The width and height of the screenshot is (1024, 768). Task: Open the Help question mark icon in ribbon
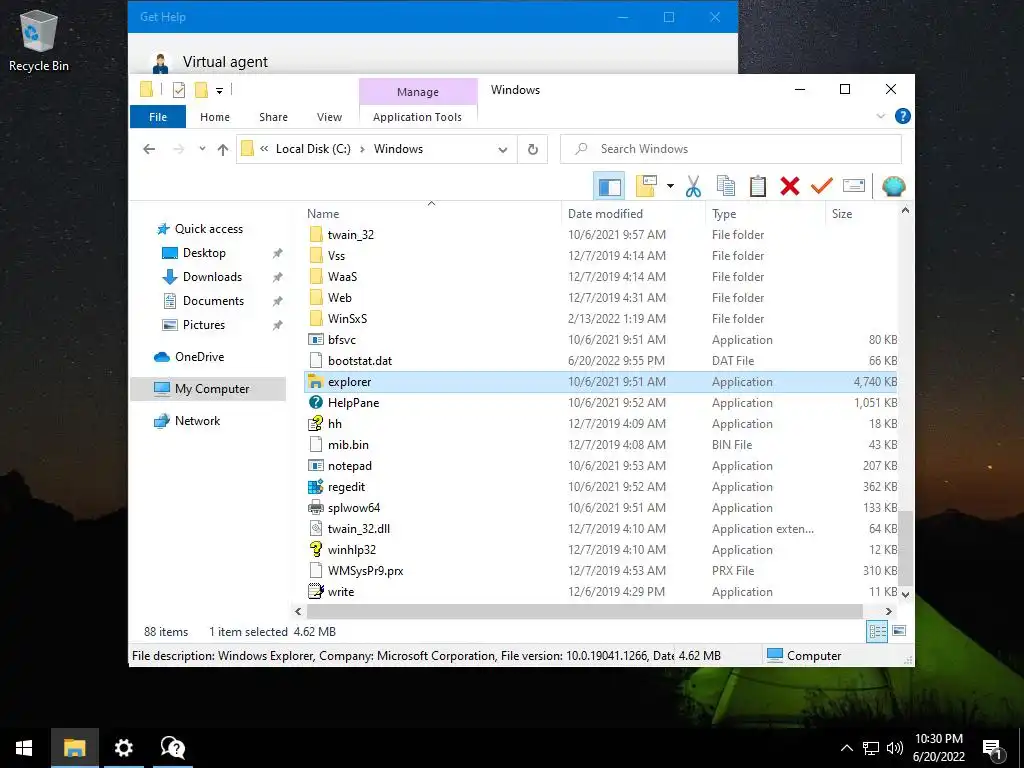point(903,116)
